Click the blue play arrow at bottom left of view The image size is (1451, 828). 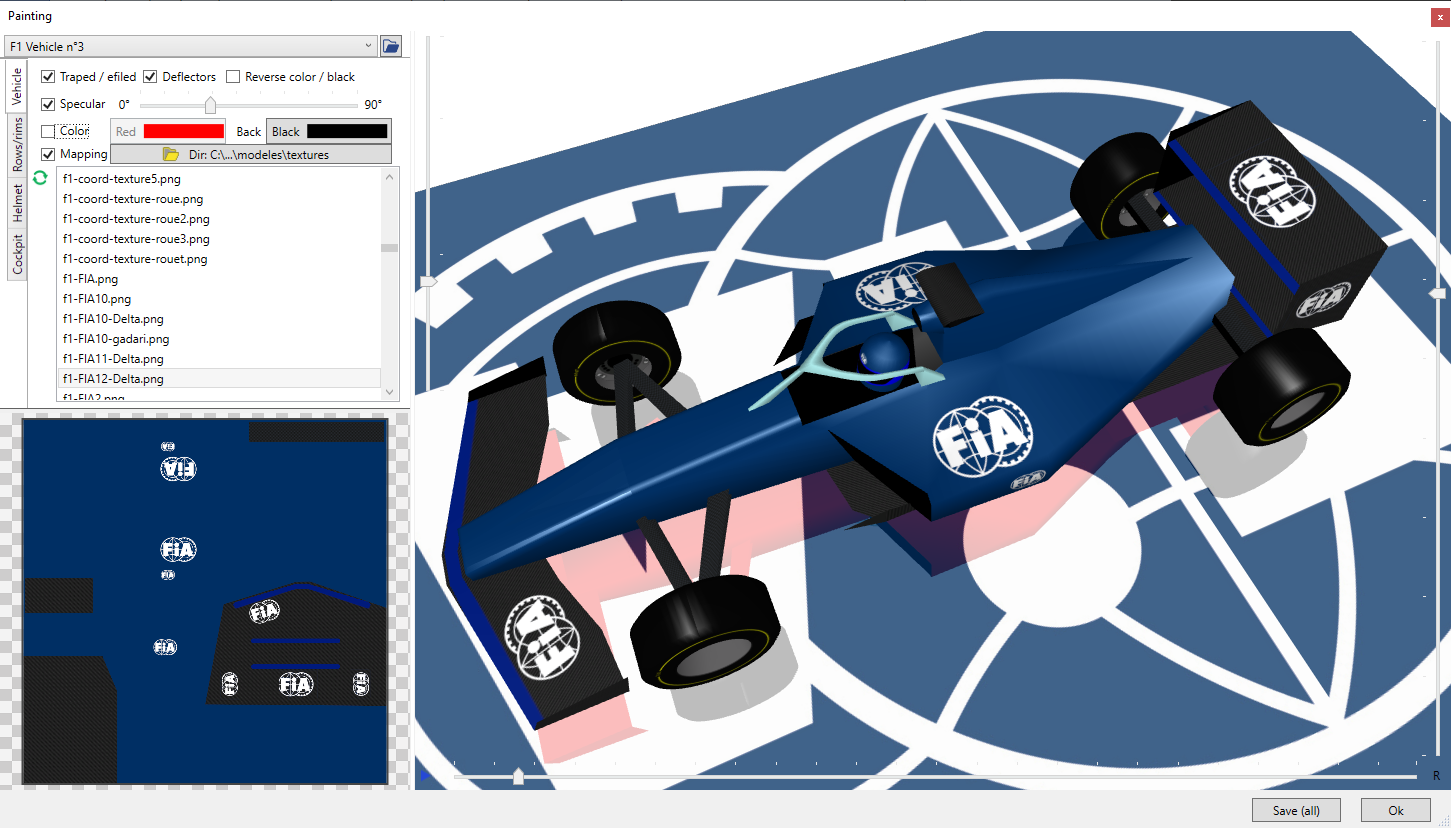coord(426,775)
